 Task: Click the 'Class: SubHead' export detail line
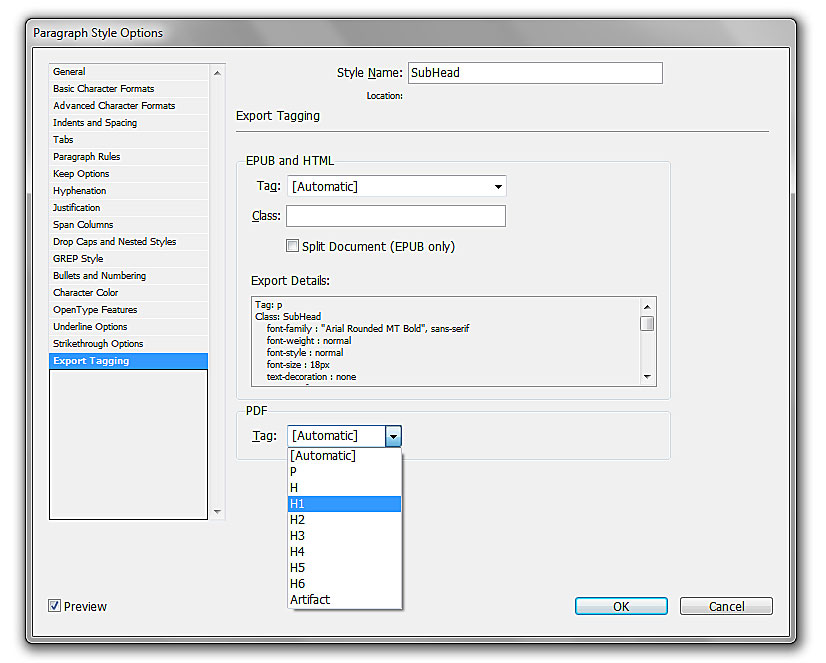tap(288, 316)
